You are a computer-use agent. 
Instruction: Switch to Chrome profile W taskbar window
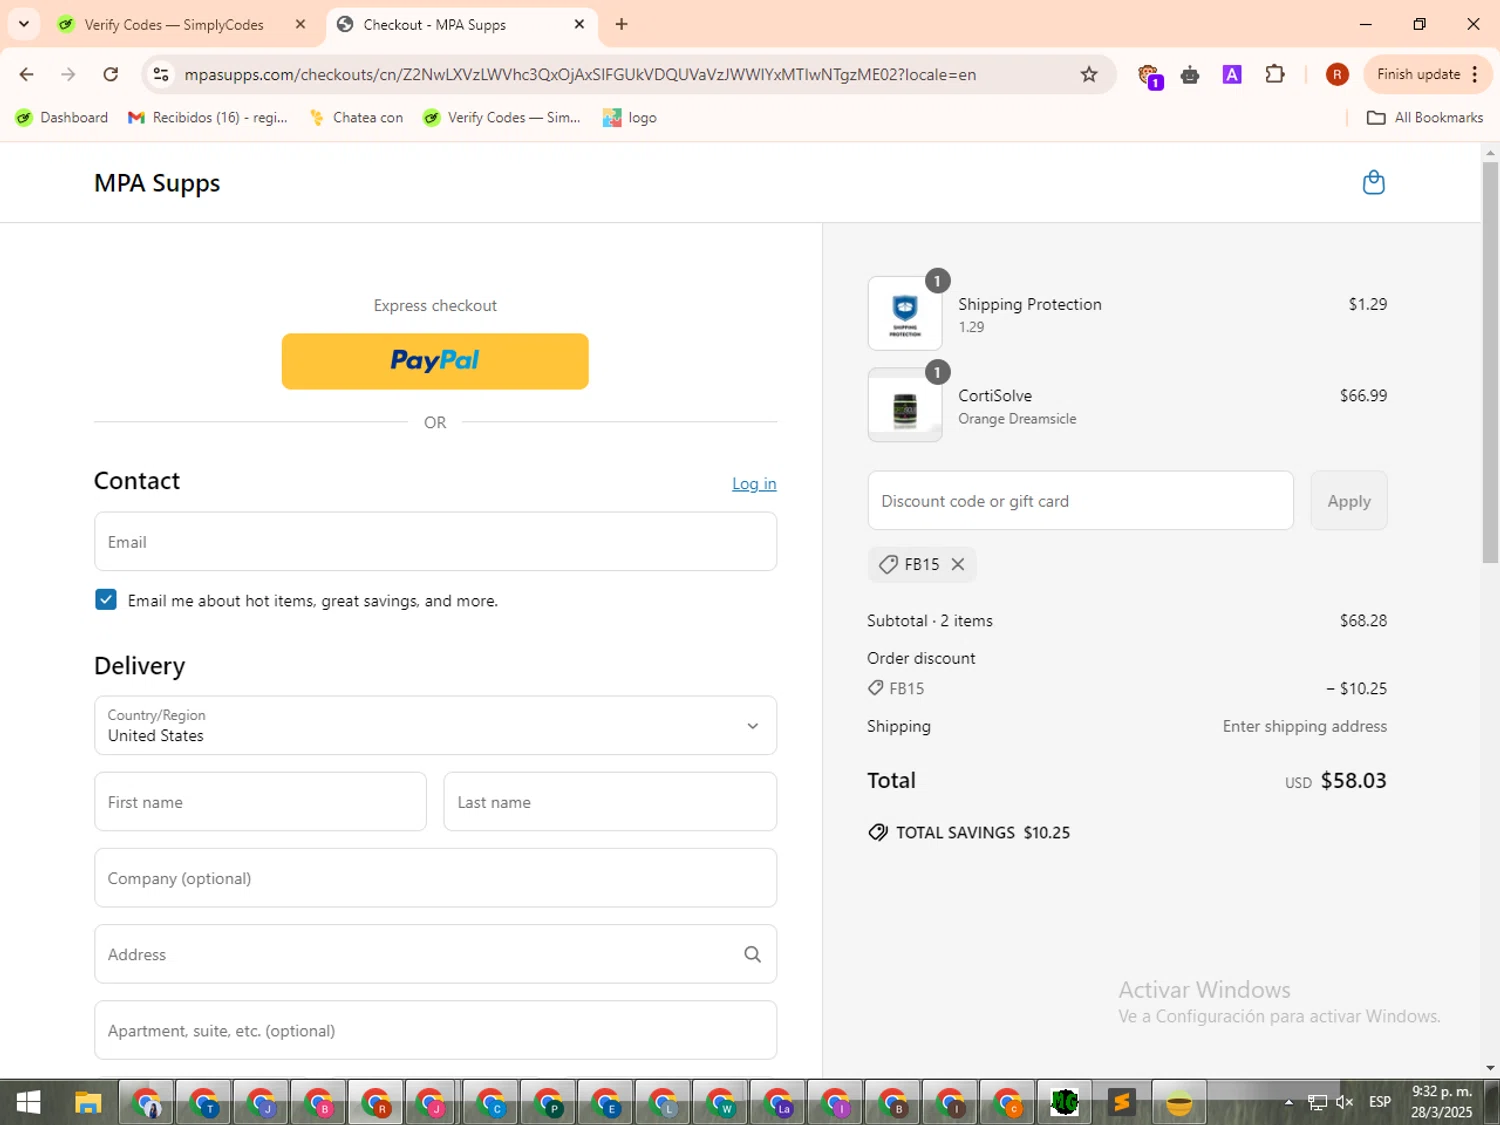(x=720, y=1103)
